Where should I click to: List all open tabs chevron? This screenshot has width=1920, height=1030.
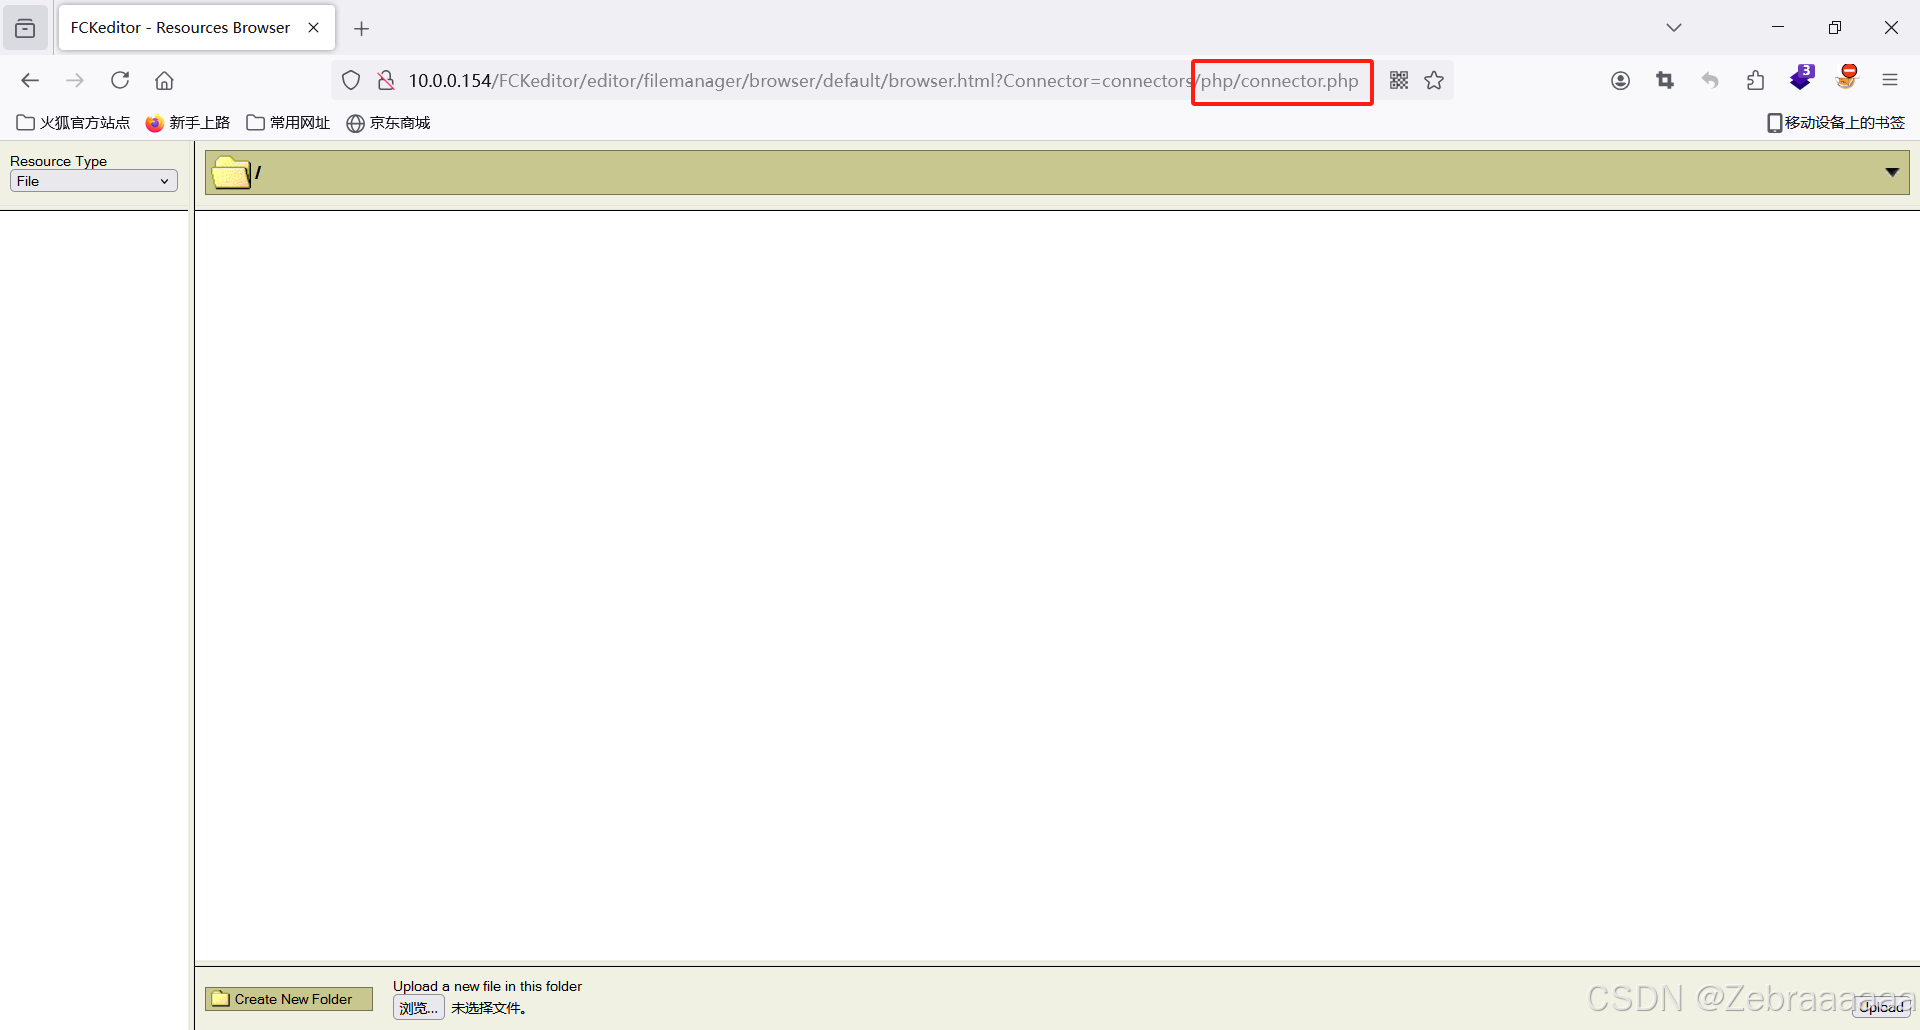pos(1674,28)
